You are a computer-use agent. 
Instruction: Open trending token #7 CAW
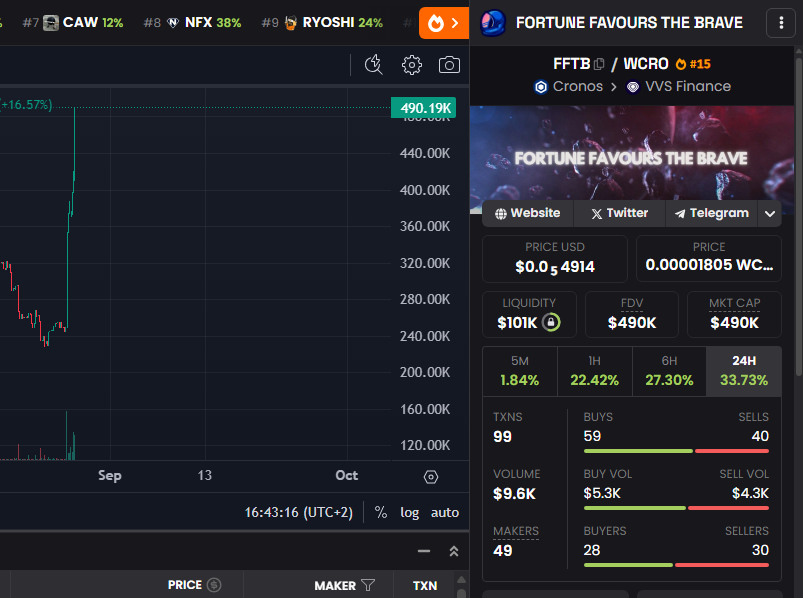pos(73,23)
